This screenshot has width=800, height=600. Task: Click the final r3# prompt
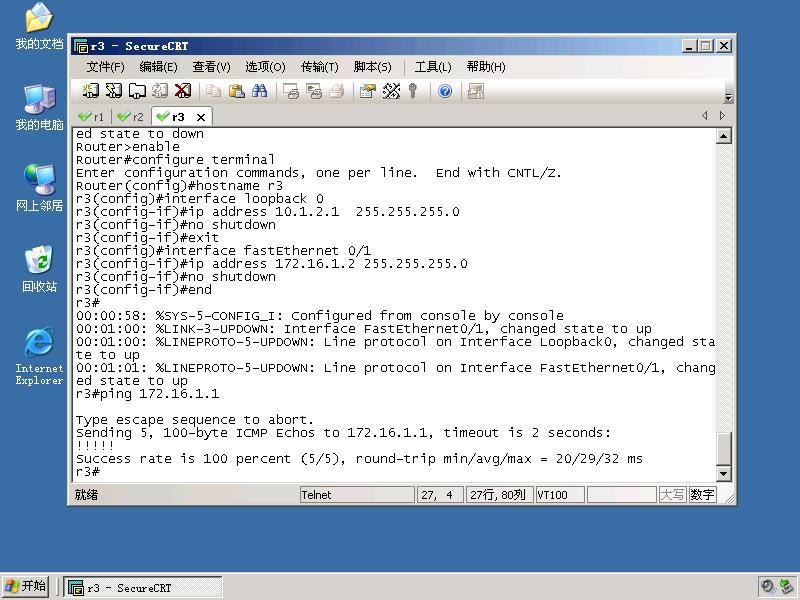[x=88, y=472]
